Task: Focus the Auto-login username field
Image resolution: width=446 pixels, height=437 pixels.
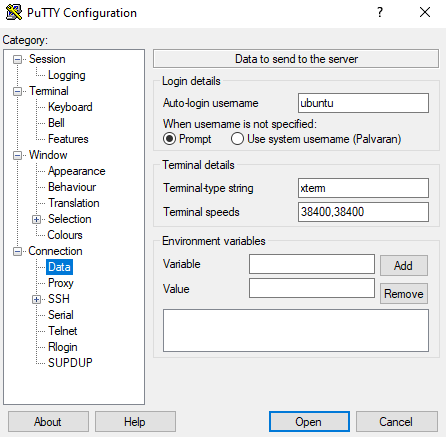Action: [x=363, y=103]
